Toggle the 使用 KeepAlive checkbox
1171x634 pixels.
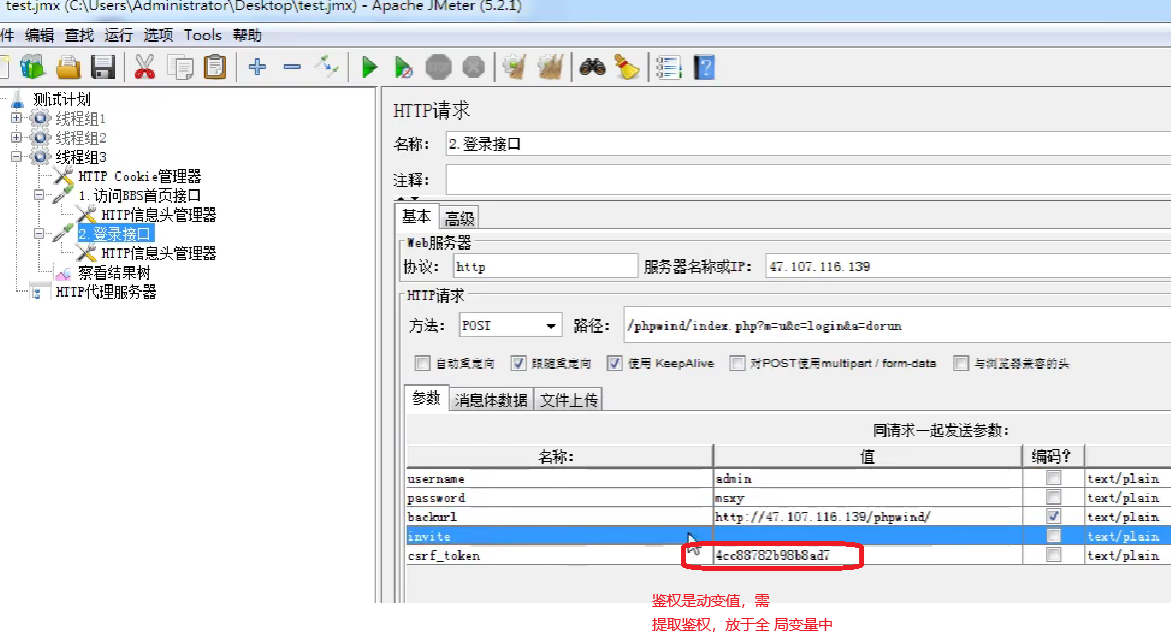[x=614, y=363]
